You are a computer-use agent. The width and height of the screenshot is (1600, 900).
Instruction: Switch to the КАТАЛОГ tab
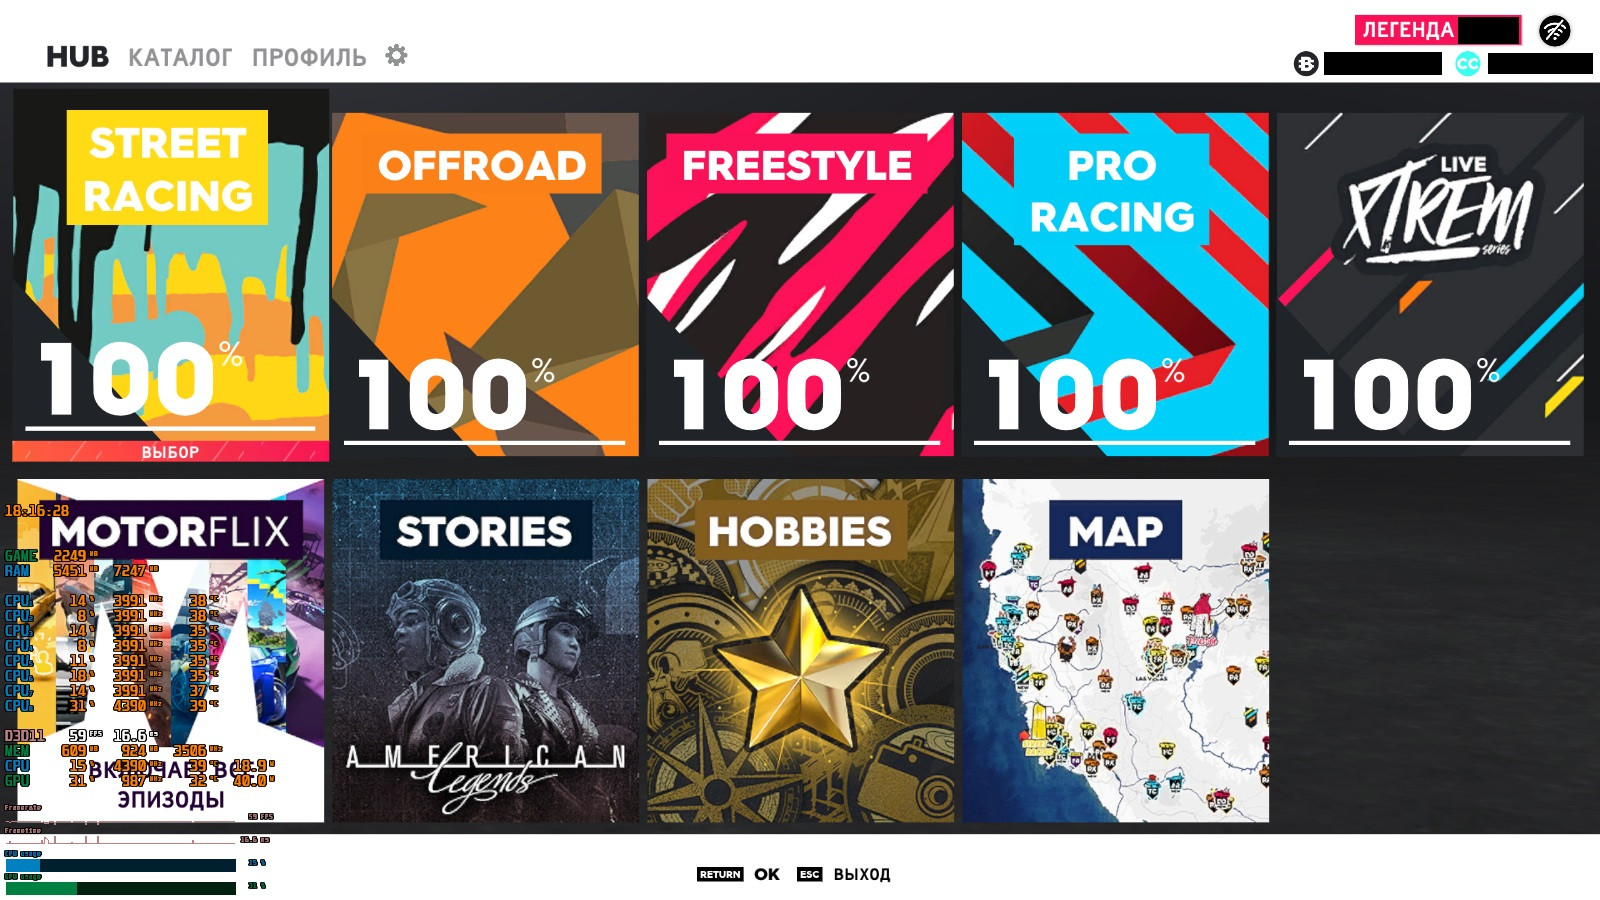pos(180,57)
